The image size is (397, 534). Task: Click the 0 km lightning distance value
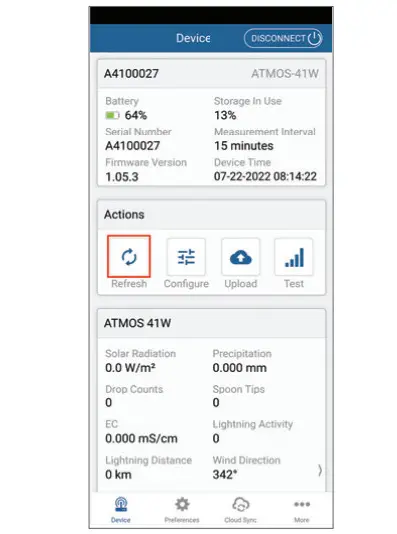pyautogui.click(x=118, y=474)
